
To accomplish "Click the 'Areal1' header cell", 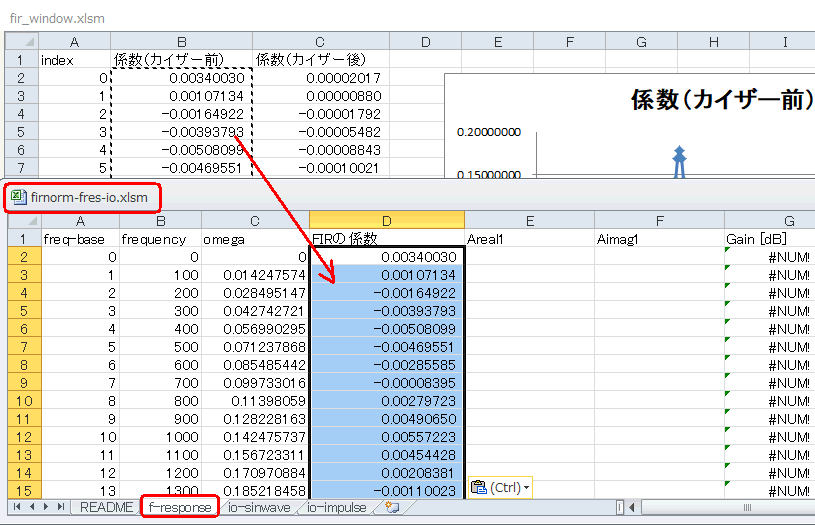I will [530, 239].
